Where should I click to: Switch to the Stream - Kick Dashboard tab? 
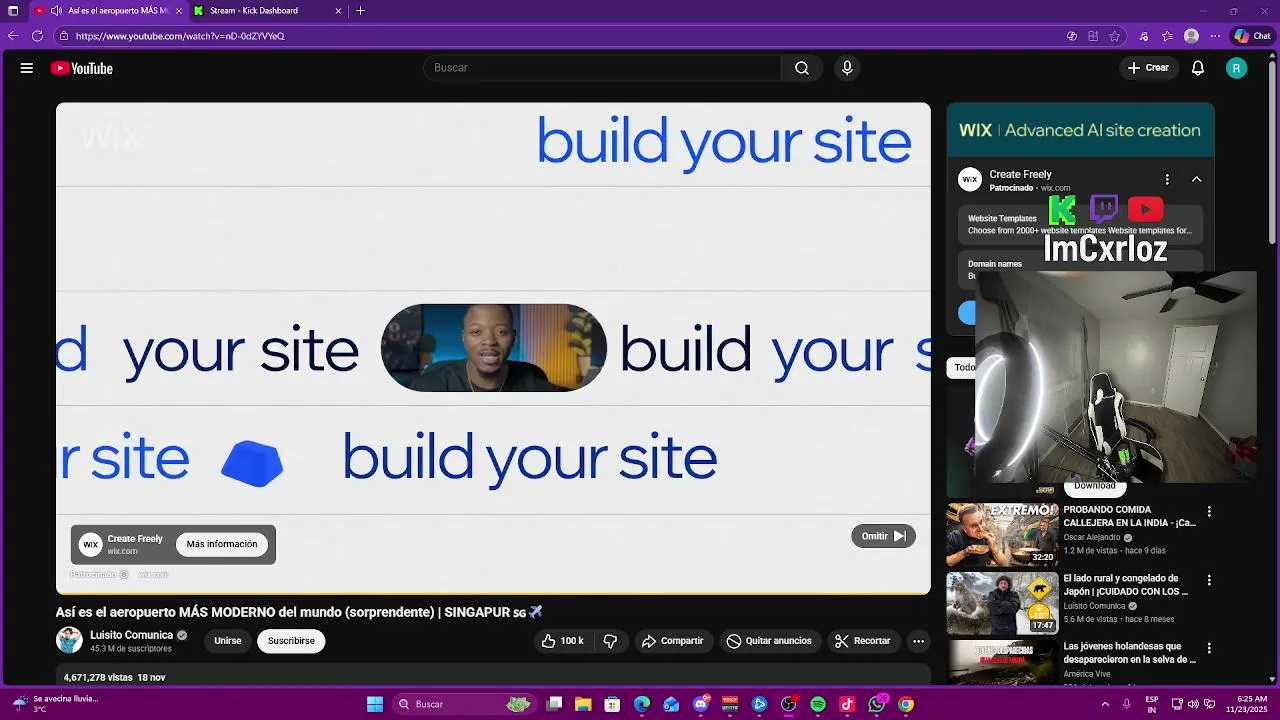(x=268, y=11)
